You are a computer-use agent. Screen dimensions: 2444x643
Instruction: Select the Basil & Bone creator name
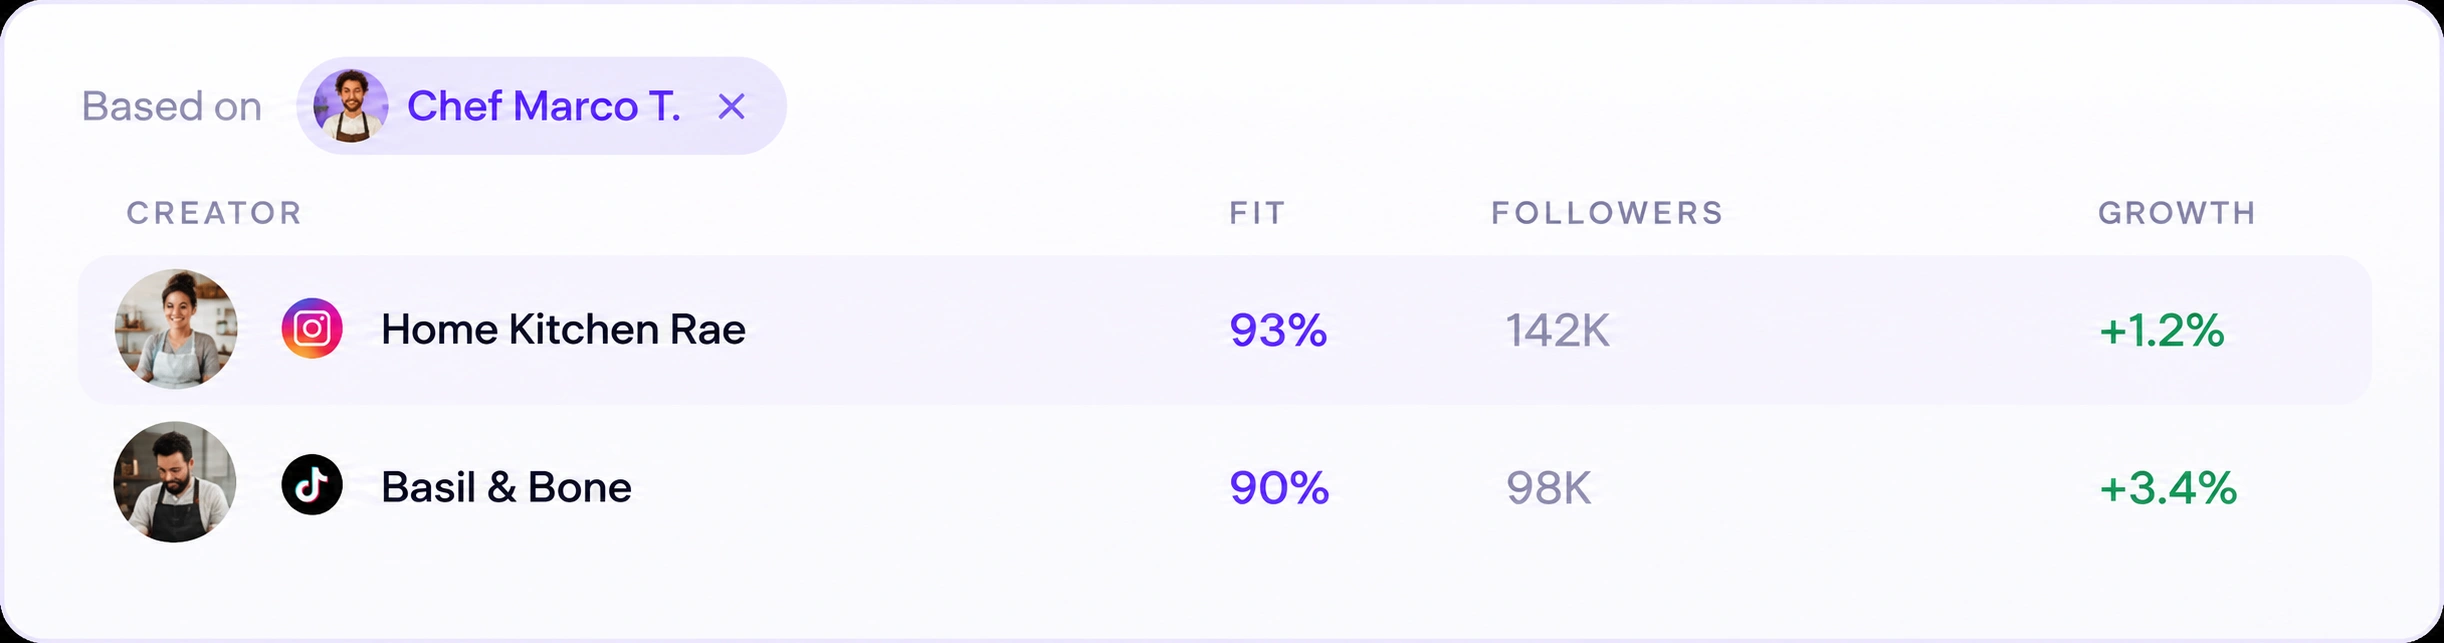[x=506, y=487]
